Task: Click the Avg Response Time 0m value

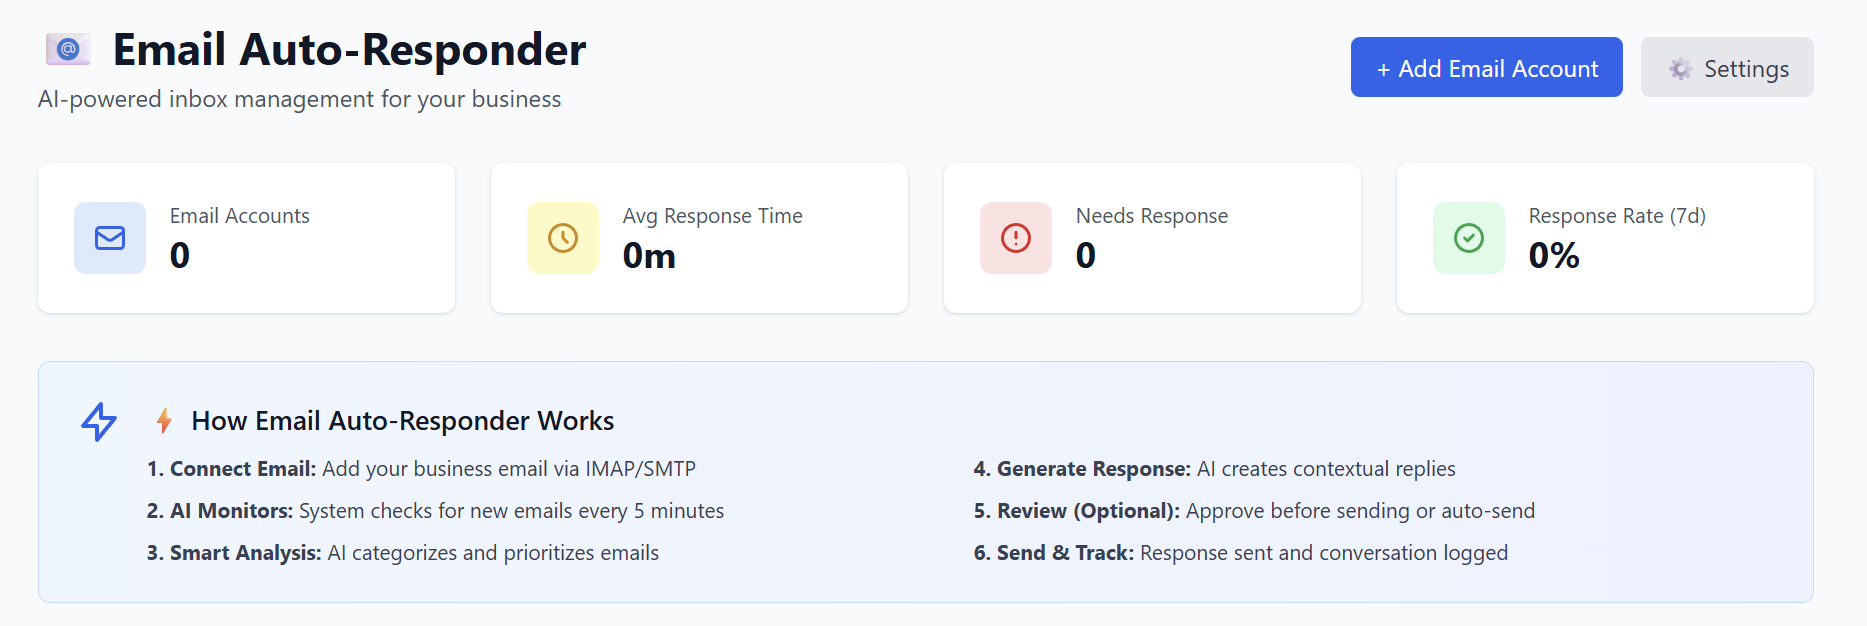Action: 649,256
